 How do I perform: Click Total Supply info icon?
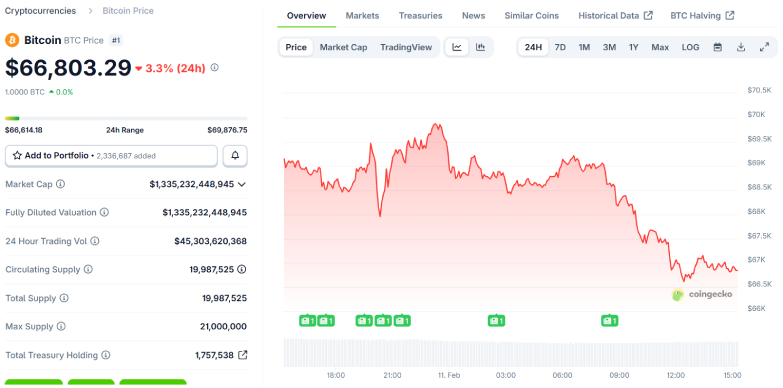64,298
